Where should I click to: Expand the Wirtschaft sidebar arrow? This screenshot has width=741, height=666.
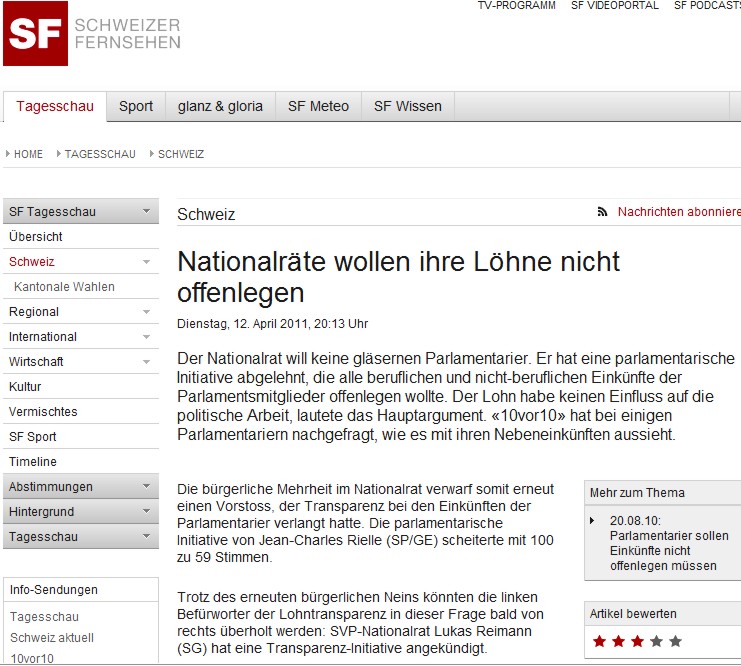click(x=146, y=362)
